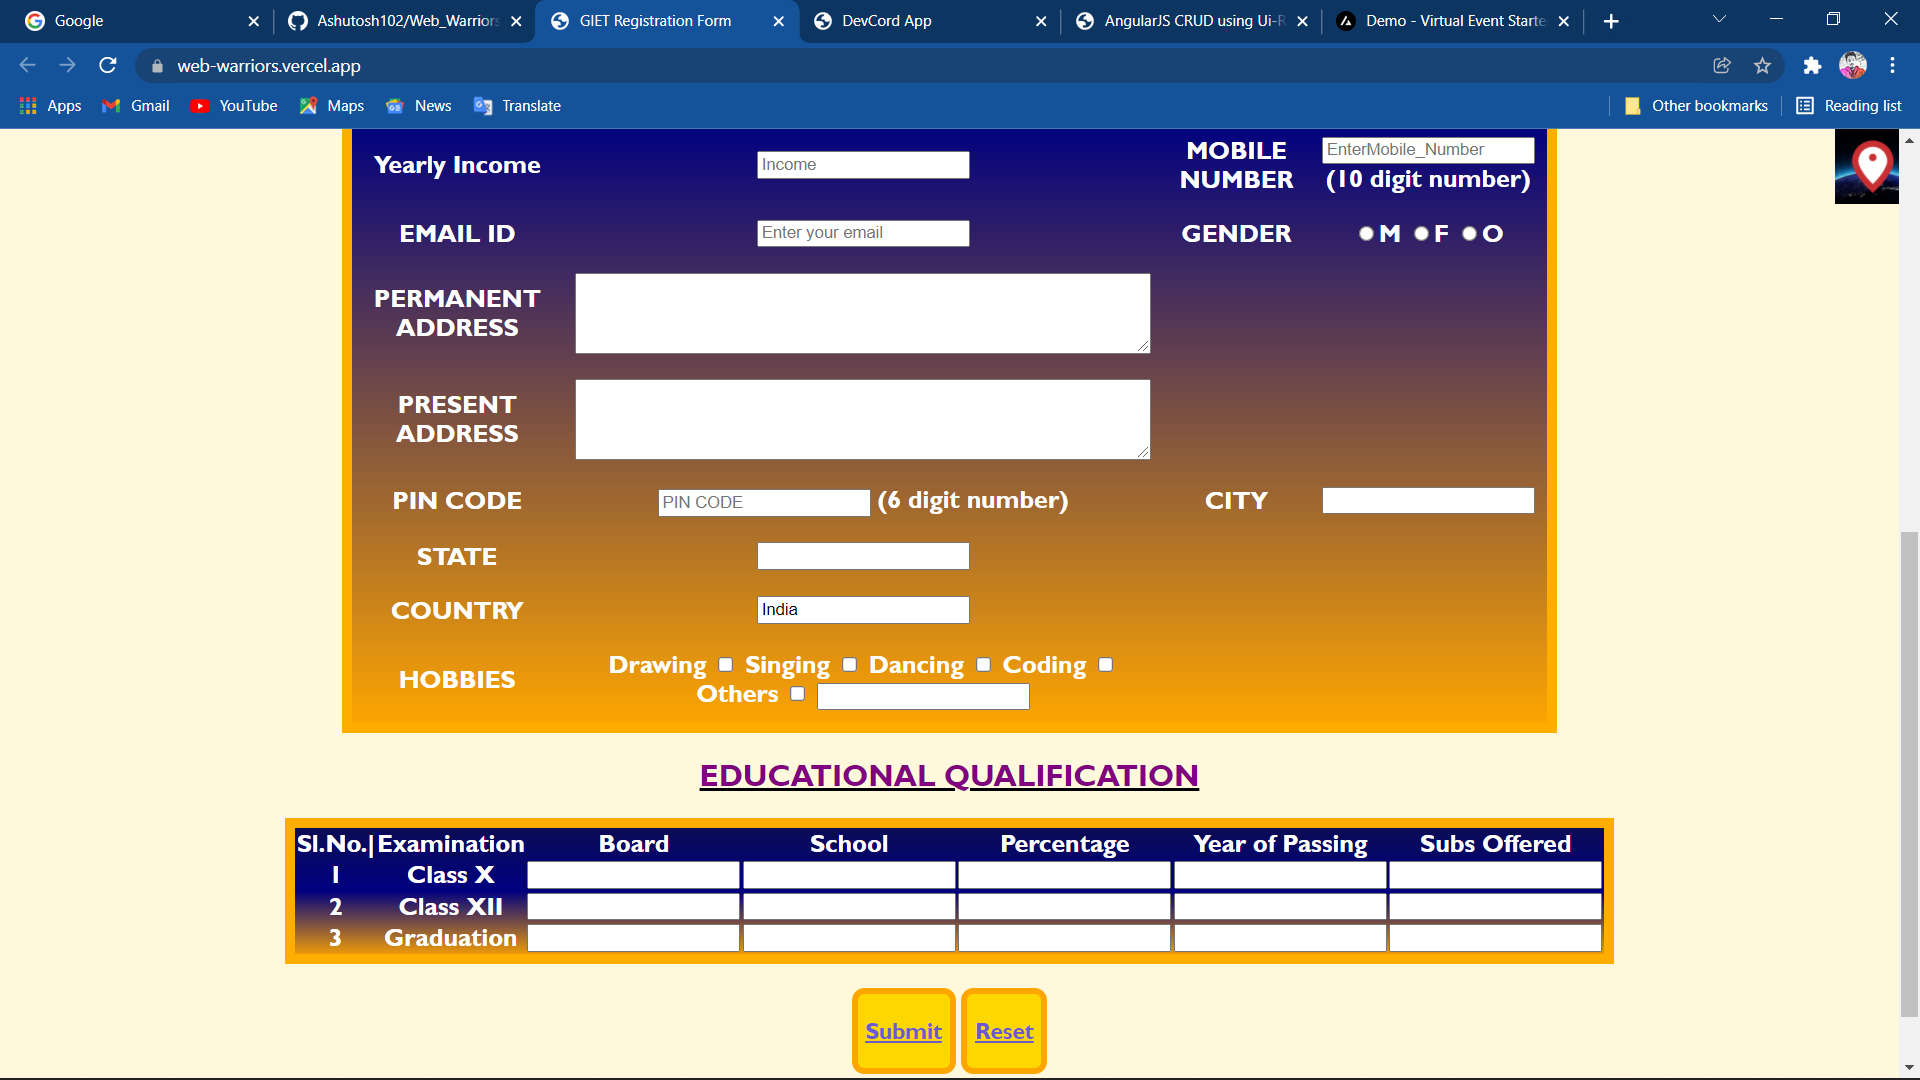The height and width of the screenshot is (1080, 1920).
Task: Open the Chrome three-dot menu
Action: click(x=1892, y=66)
